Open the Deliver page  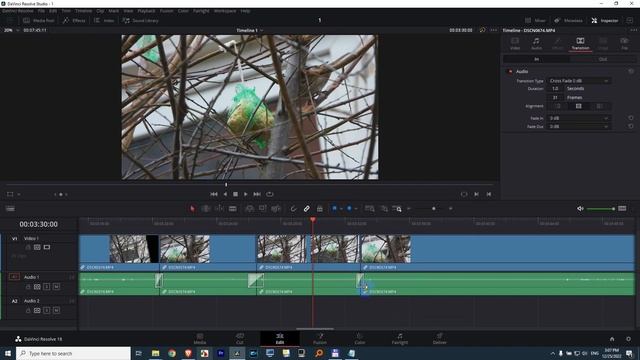[x=440, y=339]
